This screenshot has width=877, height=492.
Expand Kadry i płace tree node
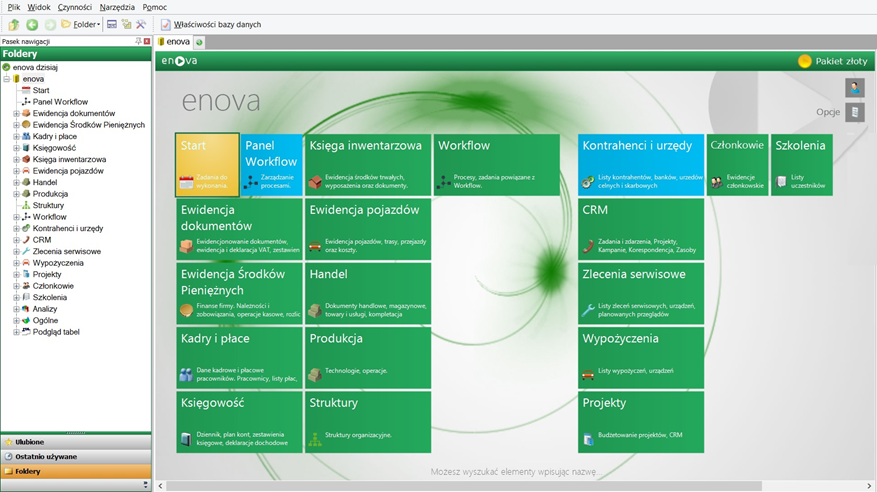pos(17,136)
